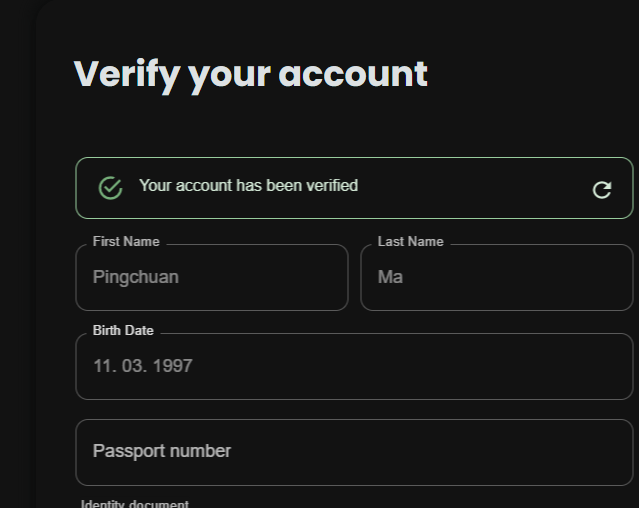This screenshot has width=639, height=508.
Task: Click the "11. 03. 1997" birth date value
Action: coord(142,367)
